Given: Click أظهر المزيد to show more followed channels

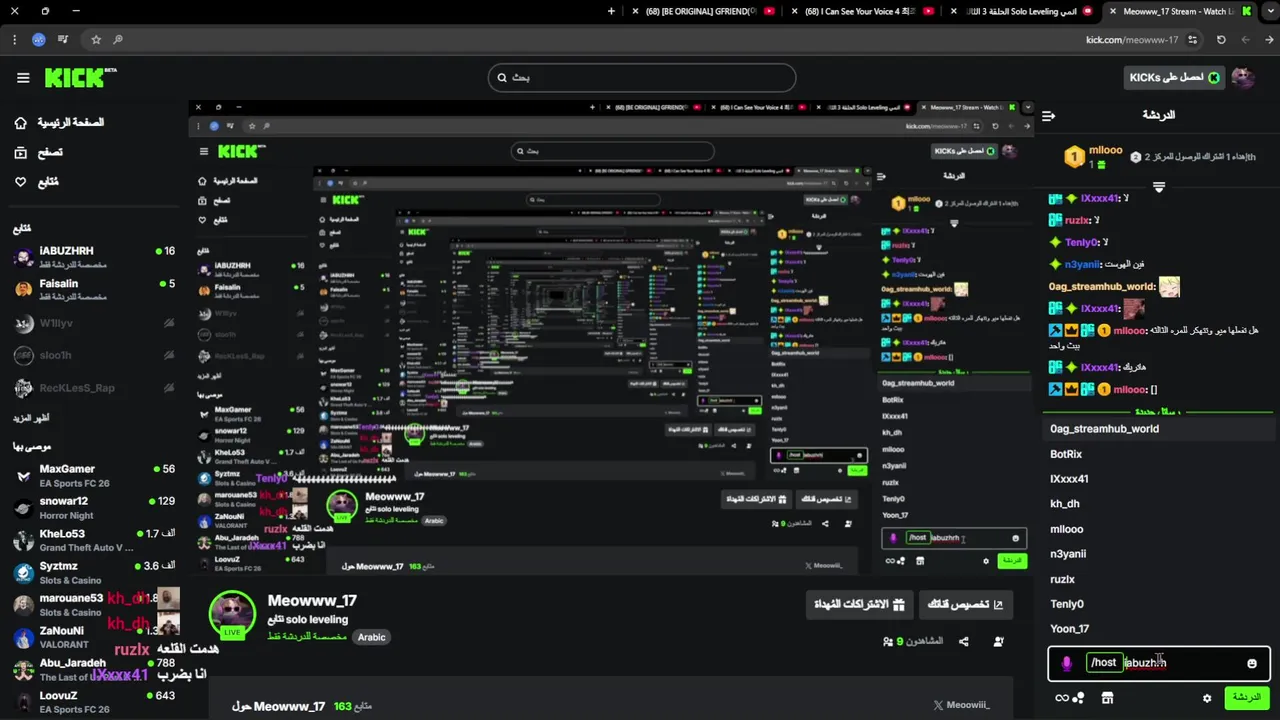Looking at the screenshot, I should pos(31,417).
